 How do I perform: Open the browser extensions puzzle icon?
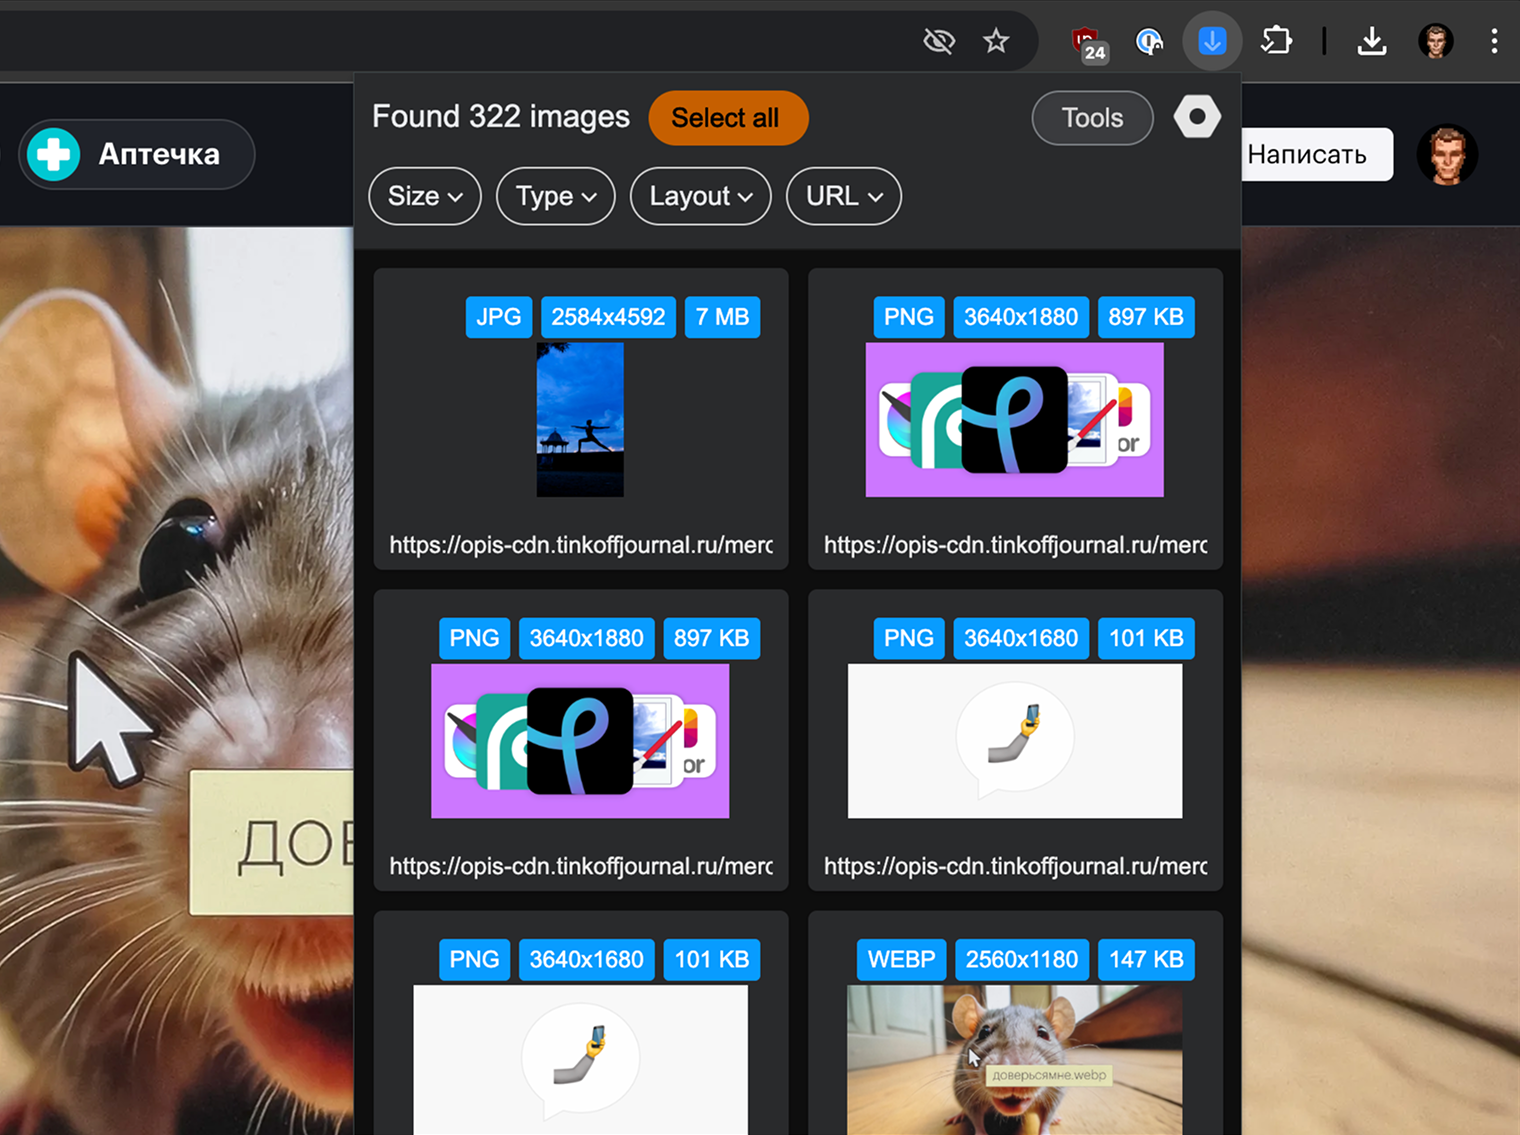tap(1276, 41)
